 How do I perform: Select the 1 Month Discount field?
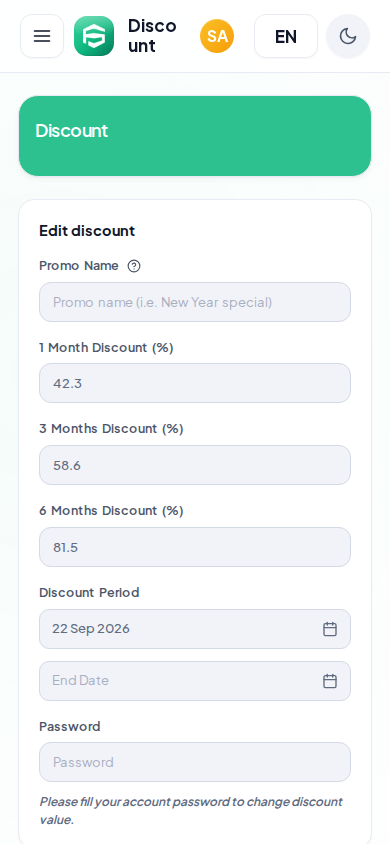point(195,383)
